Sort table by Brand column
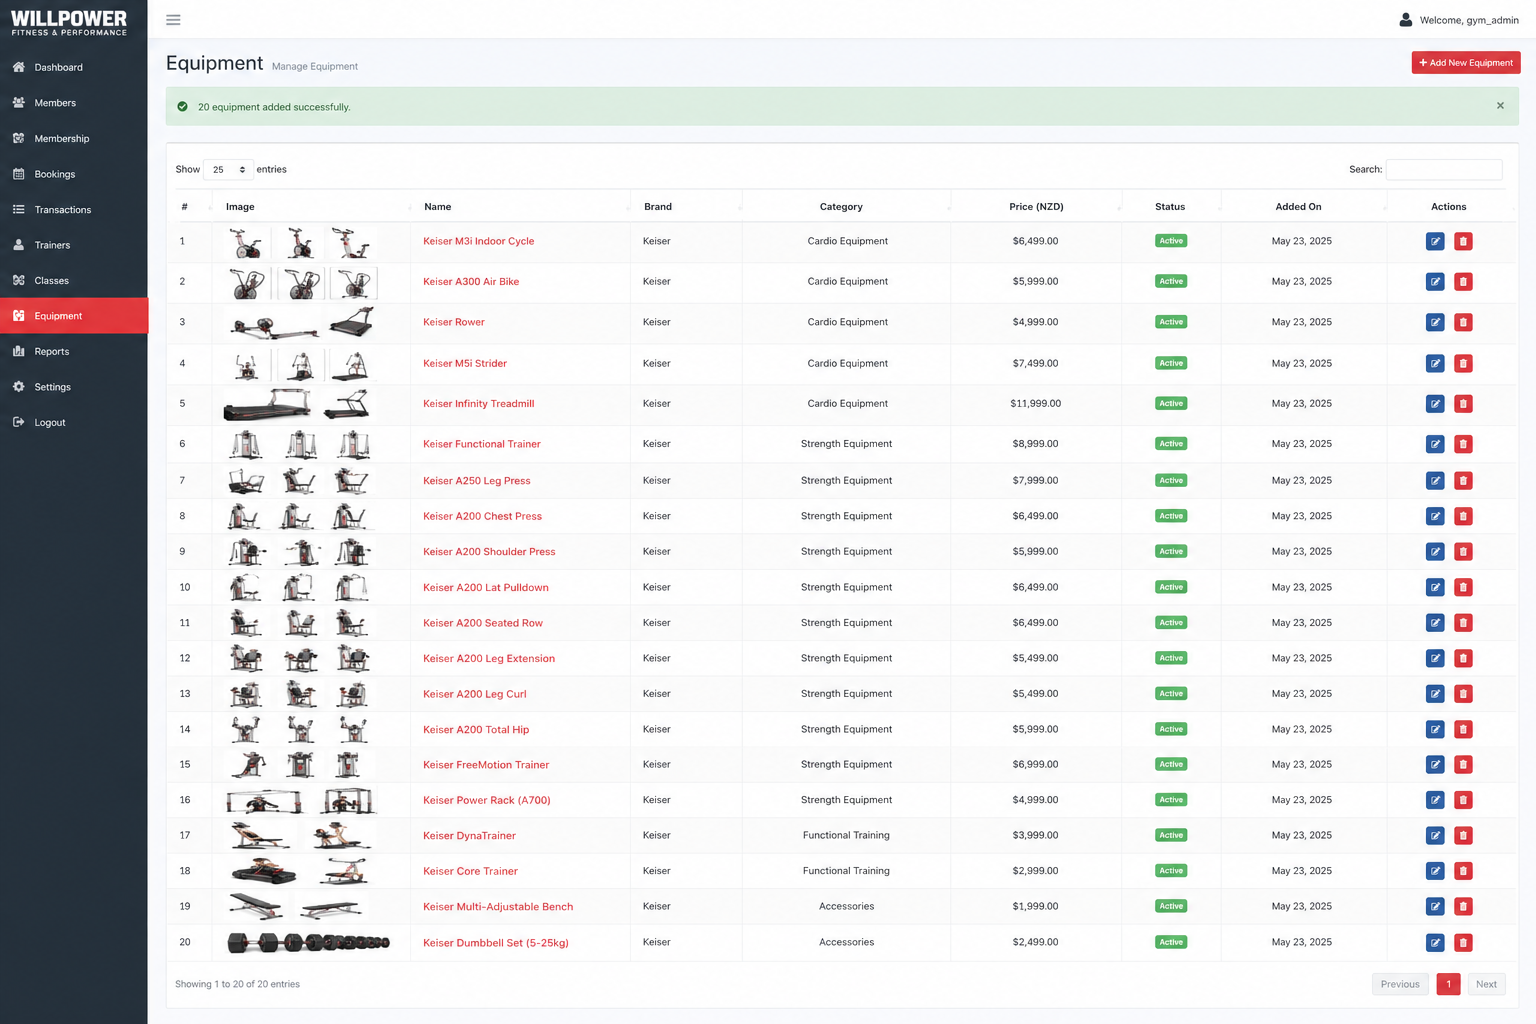Viewport: 1536px width, 1024px height. coord(686,207)
